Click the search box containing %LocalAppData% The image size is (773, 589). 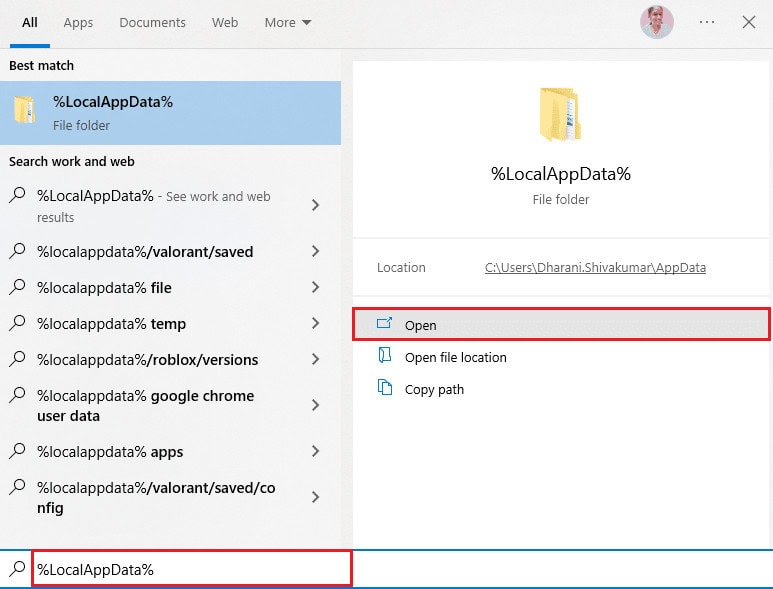[192, 569]
